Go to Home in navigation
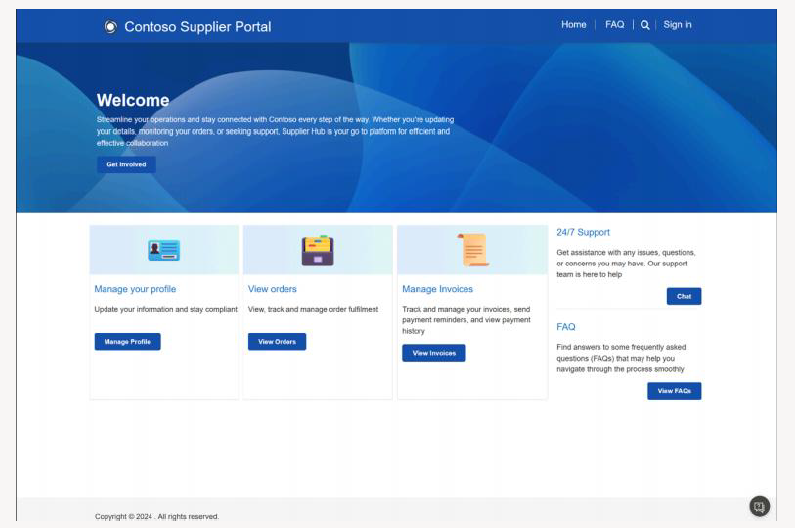The height and width of the screenshot is (528, 795). (573, 24)
